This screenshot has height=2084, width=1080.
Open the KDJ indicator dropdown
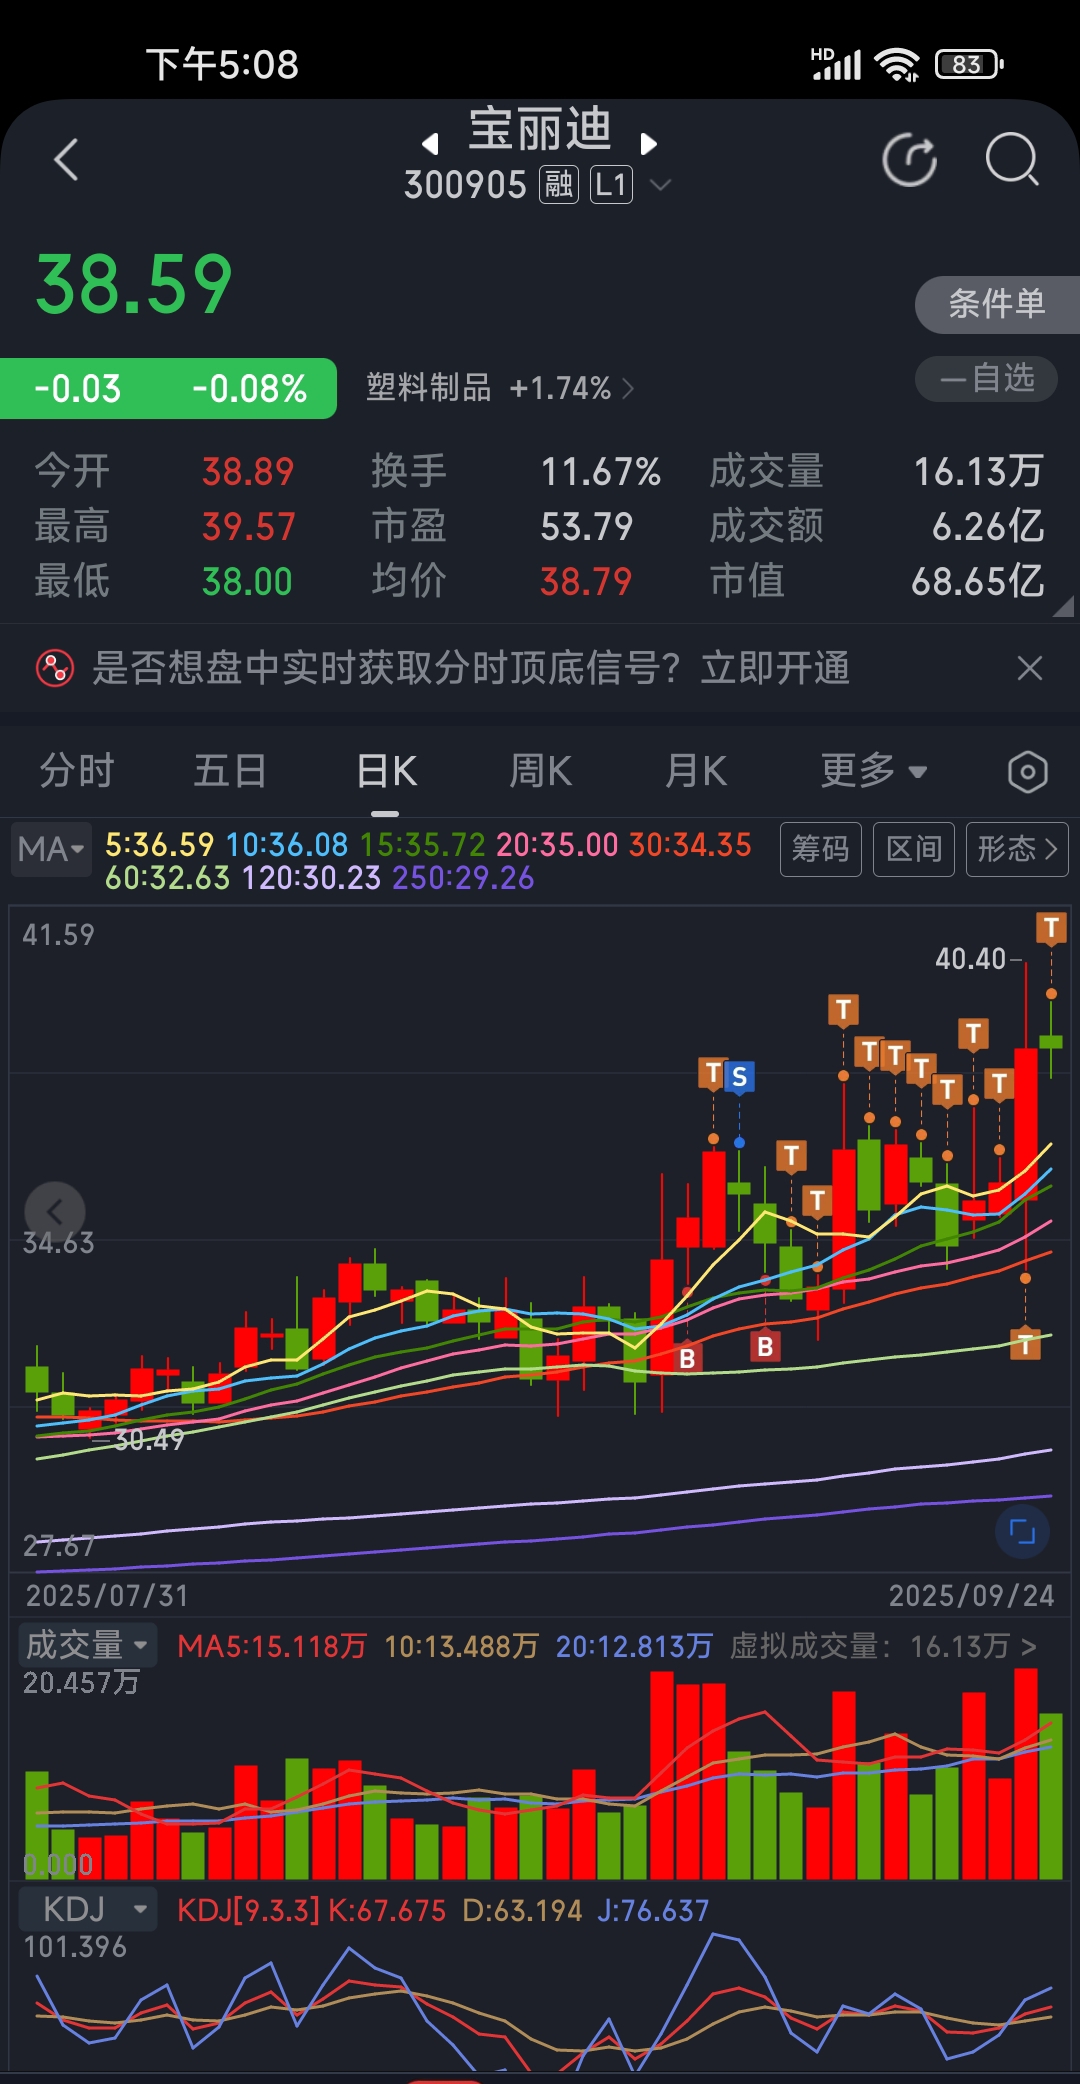tap(87, 1909)
